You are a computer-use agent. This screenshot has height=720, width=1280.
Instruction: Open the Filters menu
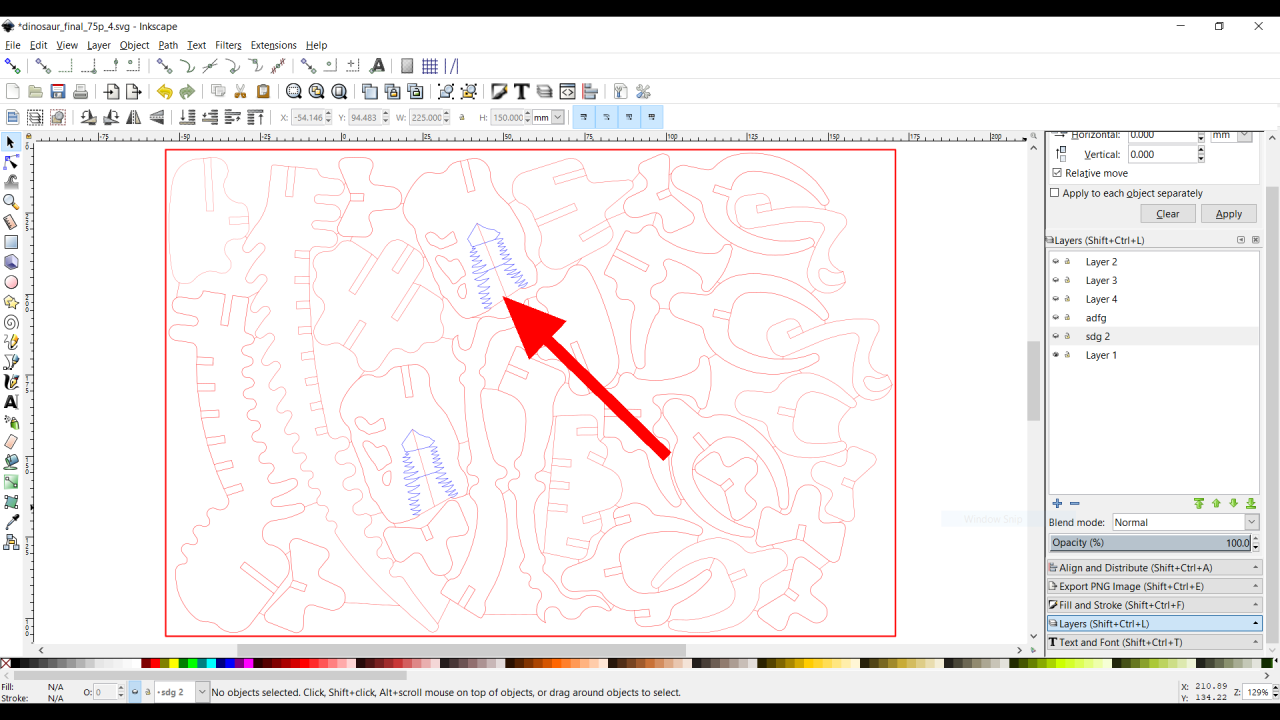(228, 45)
